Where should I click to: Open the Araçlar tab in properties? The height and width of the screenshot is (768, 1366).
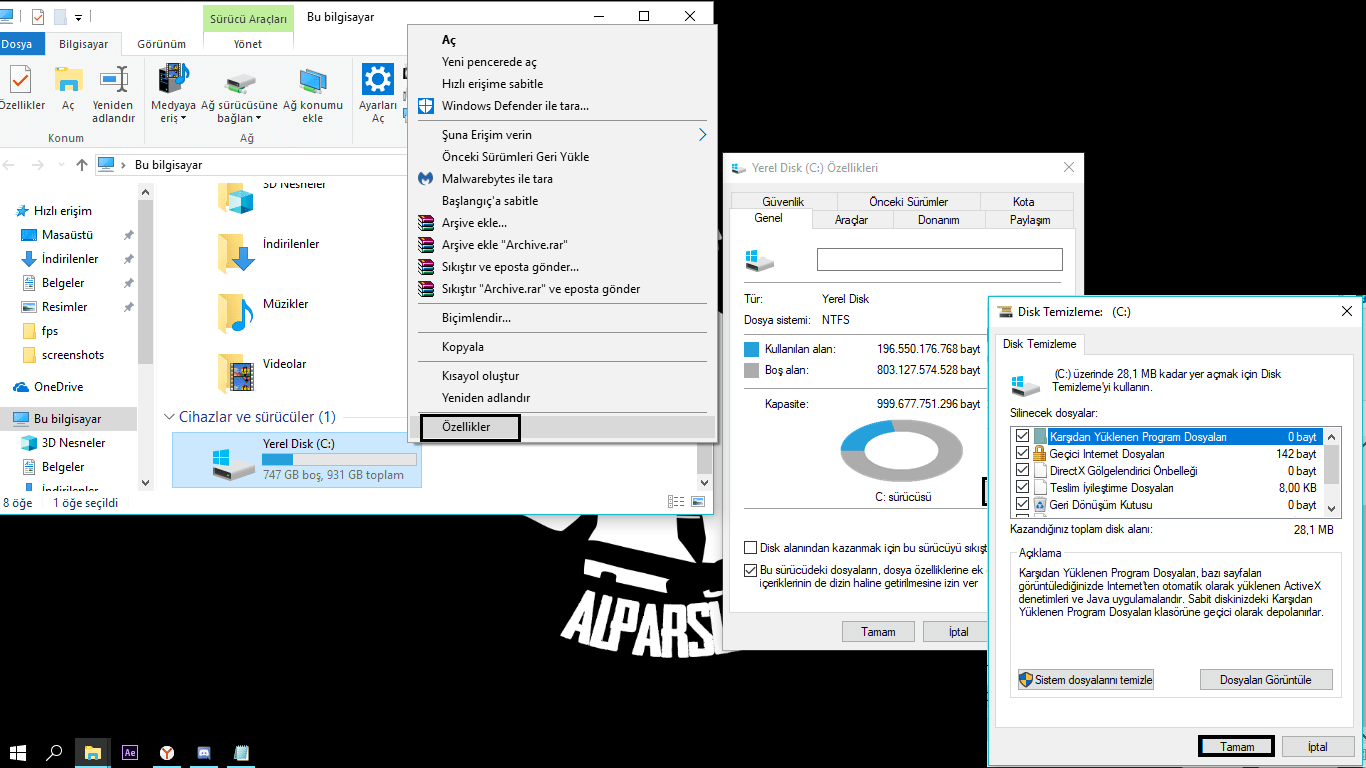tap(851, 220)
